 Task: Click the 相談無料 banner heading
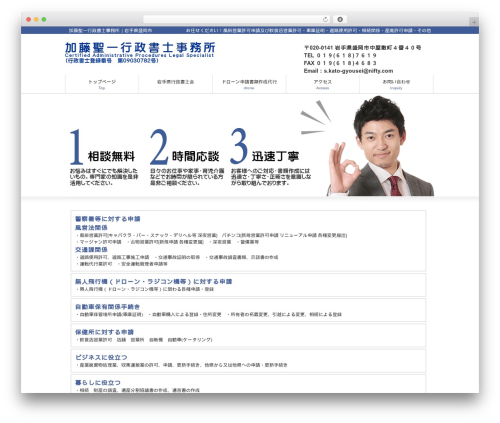pyautogui.click(x=111, y=156)
